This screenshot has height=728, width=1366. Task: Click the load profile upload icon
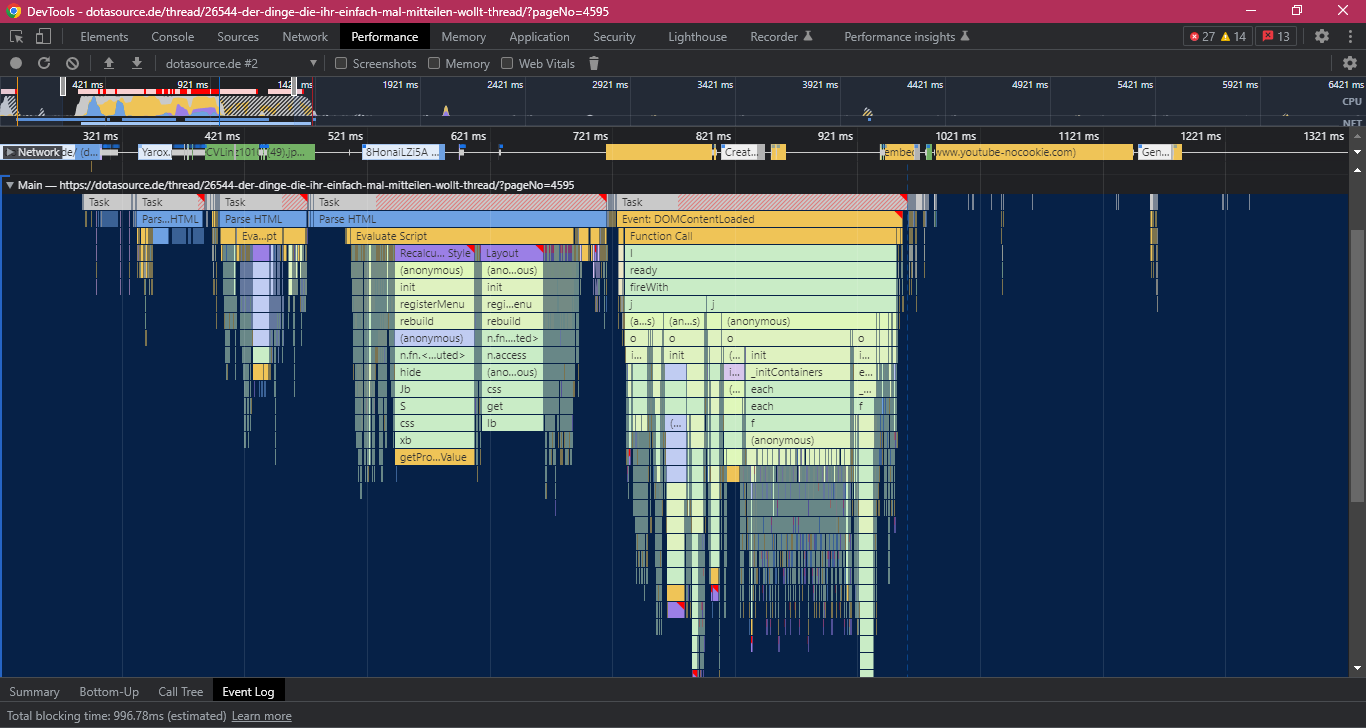pyautogui.click(x=109, y=63)
